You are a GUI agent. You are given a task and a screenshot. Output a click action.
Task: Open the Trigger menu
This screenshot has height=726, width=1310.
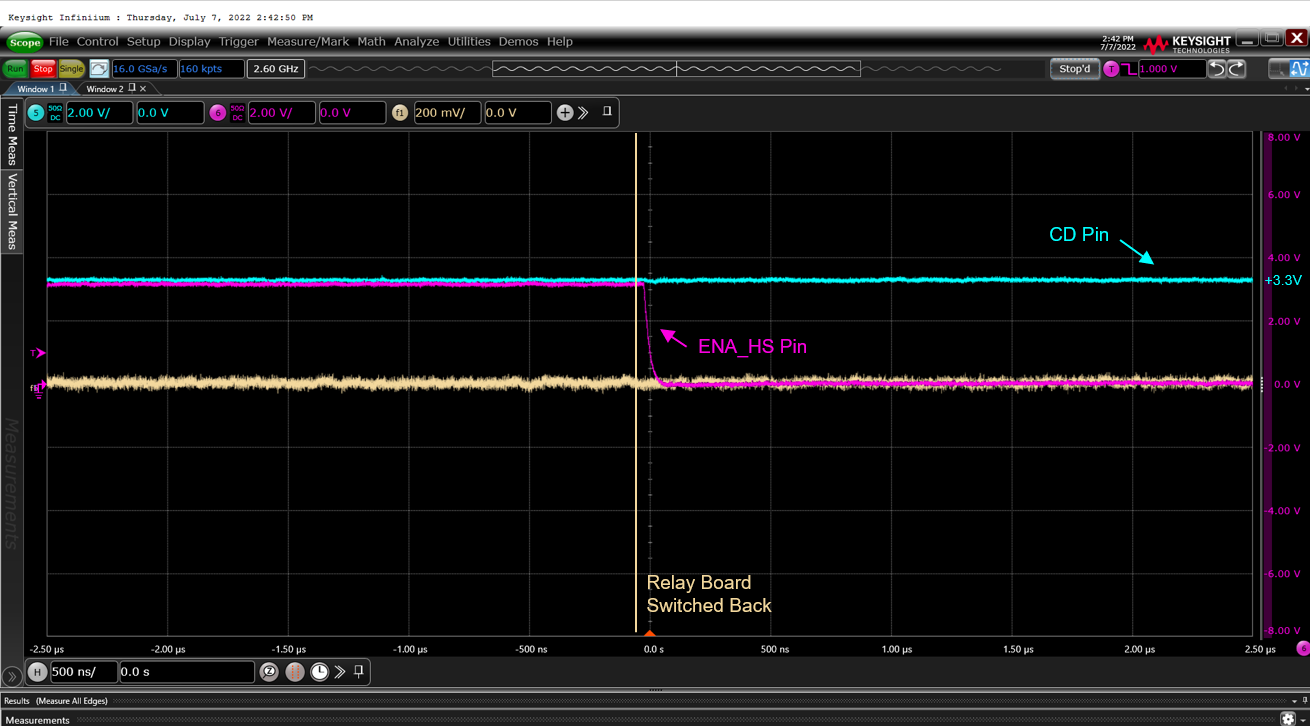coord(239,42)
